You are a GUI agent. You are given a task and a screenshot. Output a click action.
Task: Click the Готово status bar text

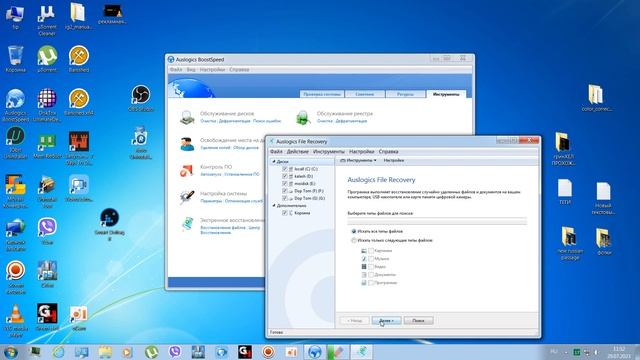[276, 333]
